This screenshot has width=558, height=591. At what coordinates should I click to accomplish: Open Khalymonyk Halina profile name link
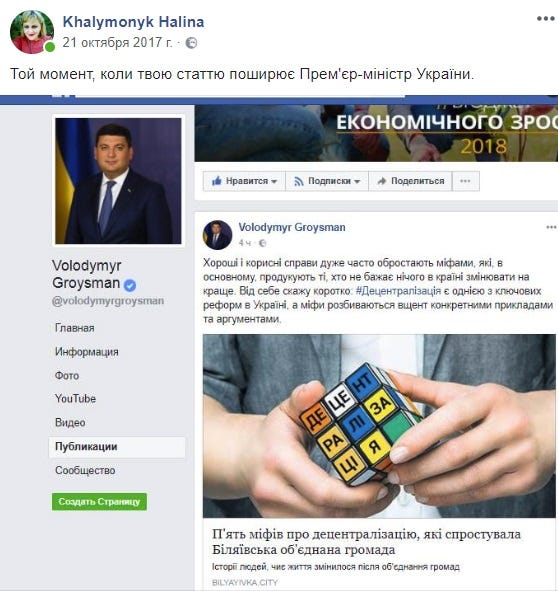click(133, 22)
